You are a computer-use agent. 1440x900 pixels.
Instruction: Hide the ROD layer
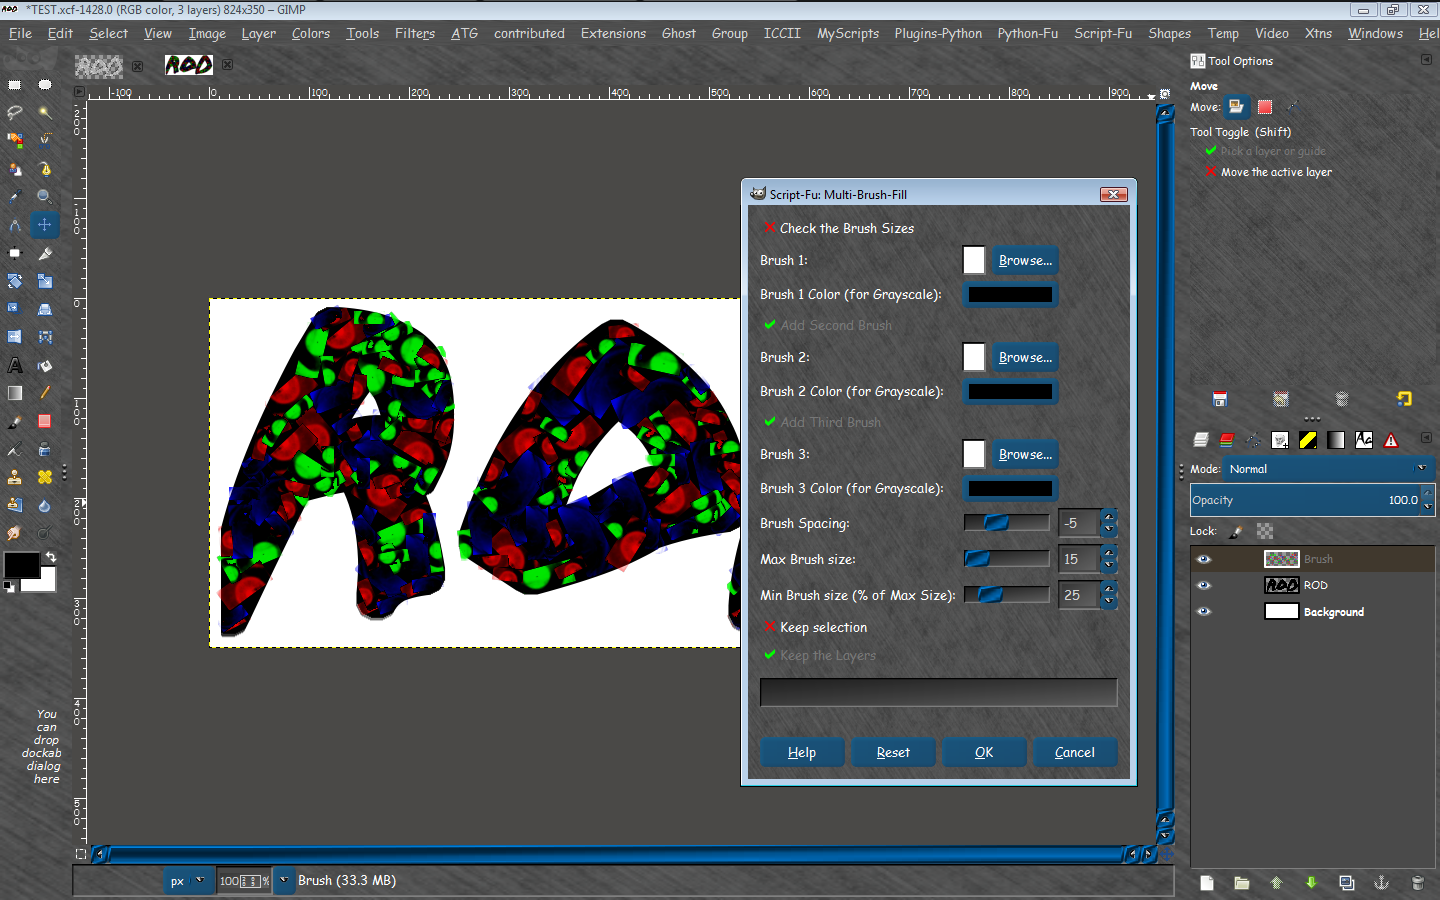1204,585
